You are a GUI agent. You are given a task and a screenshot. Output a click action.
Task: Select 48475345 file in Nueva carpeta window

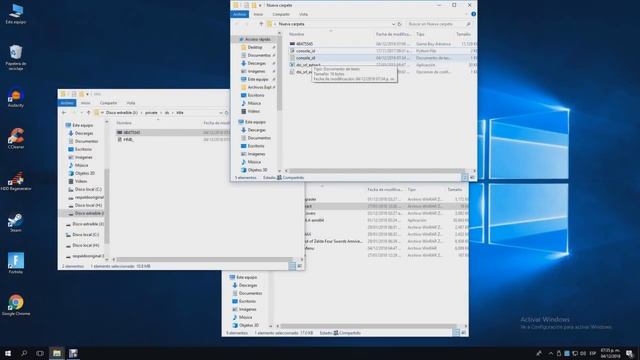pyautogui.click(x=304, y=44)
